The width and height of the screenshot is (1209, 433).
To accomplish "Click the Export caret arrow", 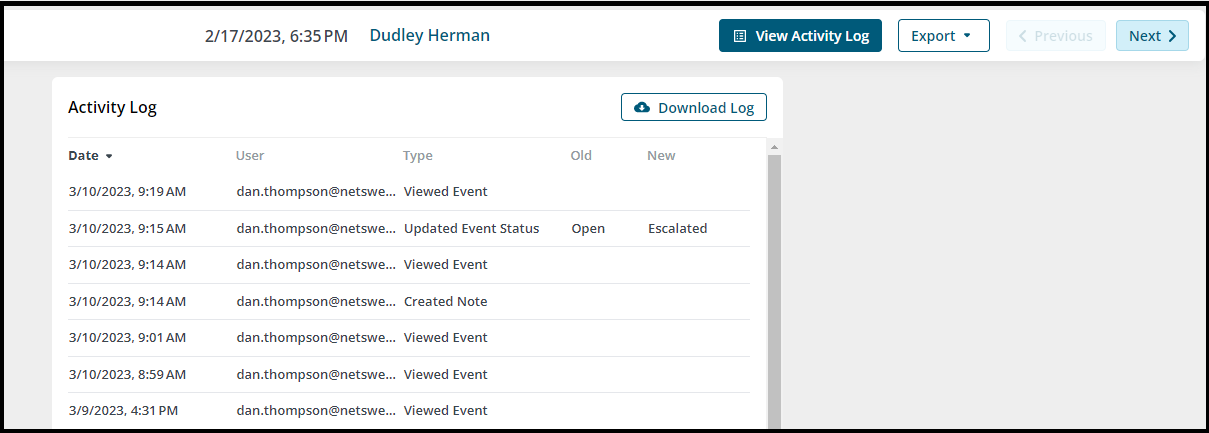I will click(967, 36).
